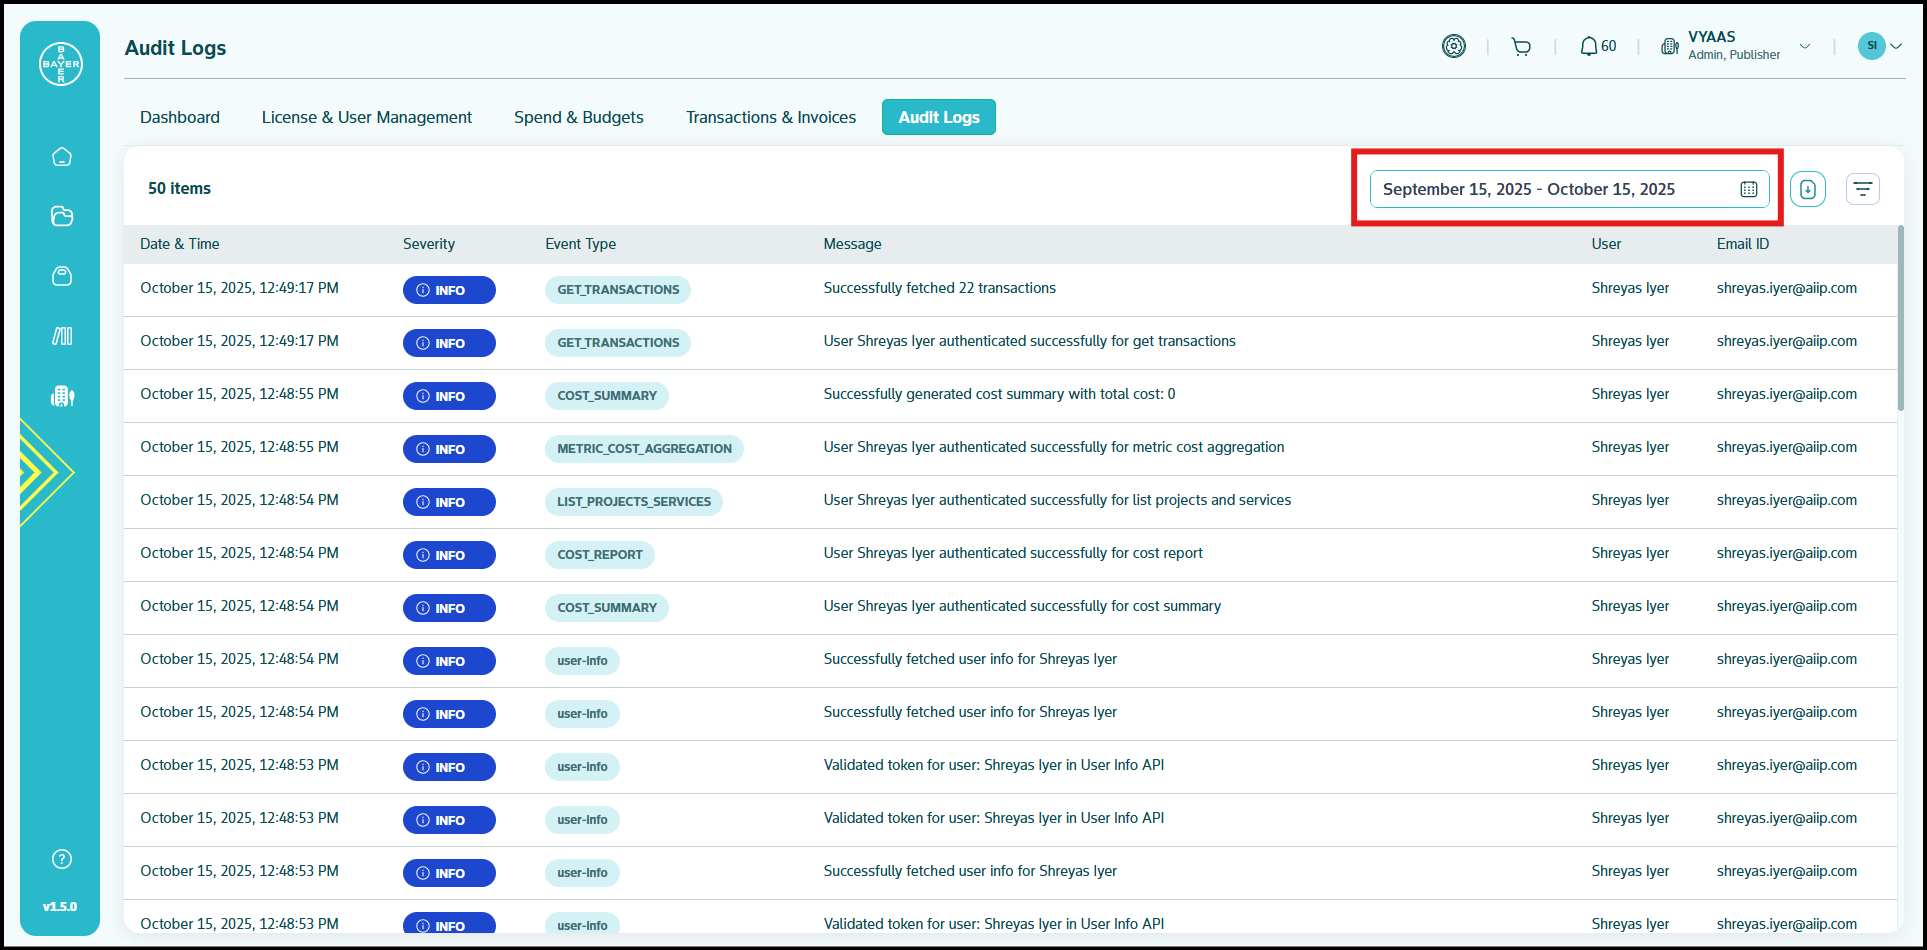Open the filter options icon
Viewport: 1927px width, 950px height.
(1862, 189)
